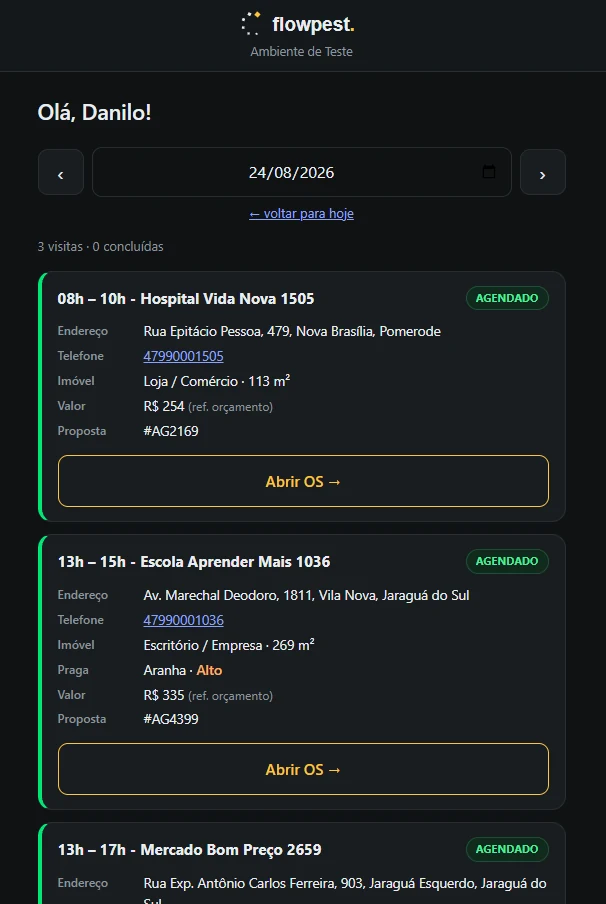
Task: Click the date field 24/08/2026
Action: pos(302,172)
